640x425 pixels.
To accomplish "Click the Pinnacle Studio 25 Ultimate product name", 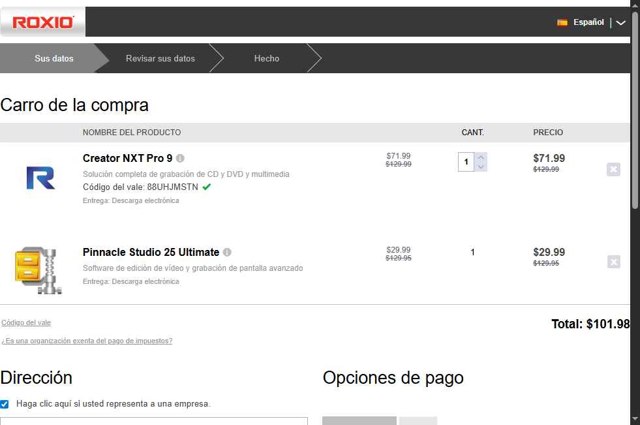I will pos(151,252).
